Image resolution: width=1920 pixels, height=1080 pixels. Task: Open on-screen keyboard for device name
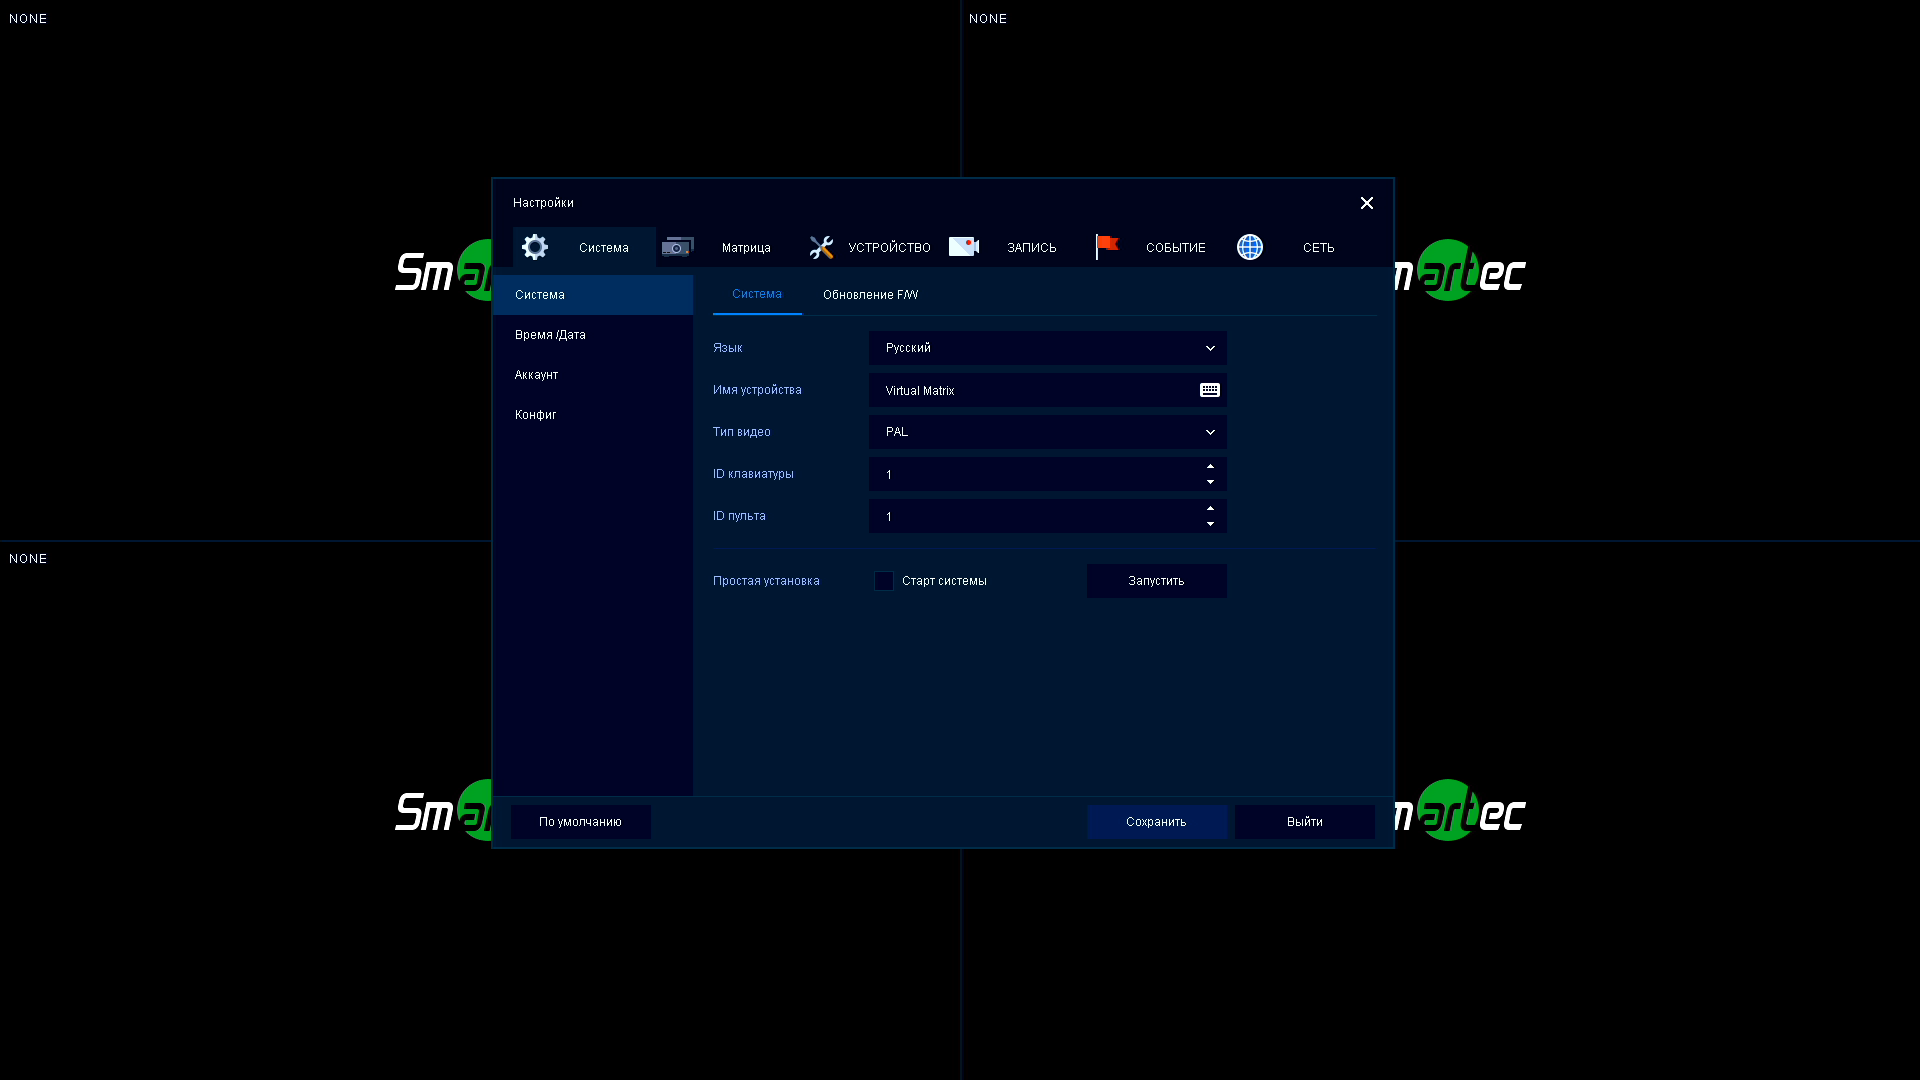pyautogui.click(x=1210, y=390)
